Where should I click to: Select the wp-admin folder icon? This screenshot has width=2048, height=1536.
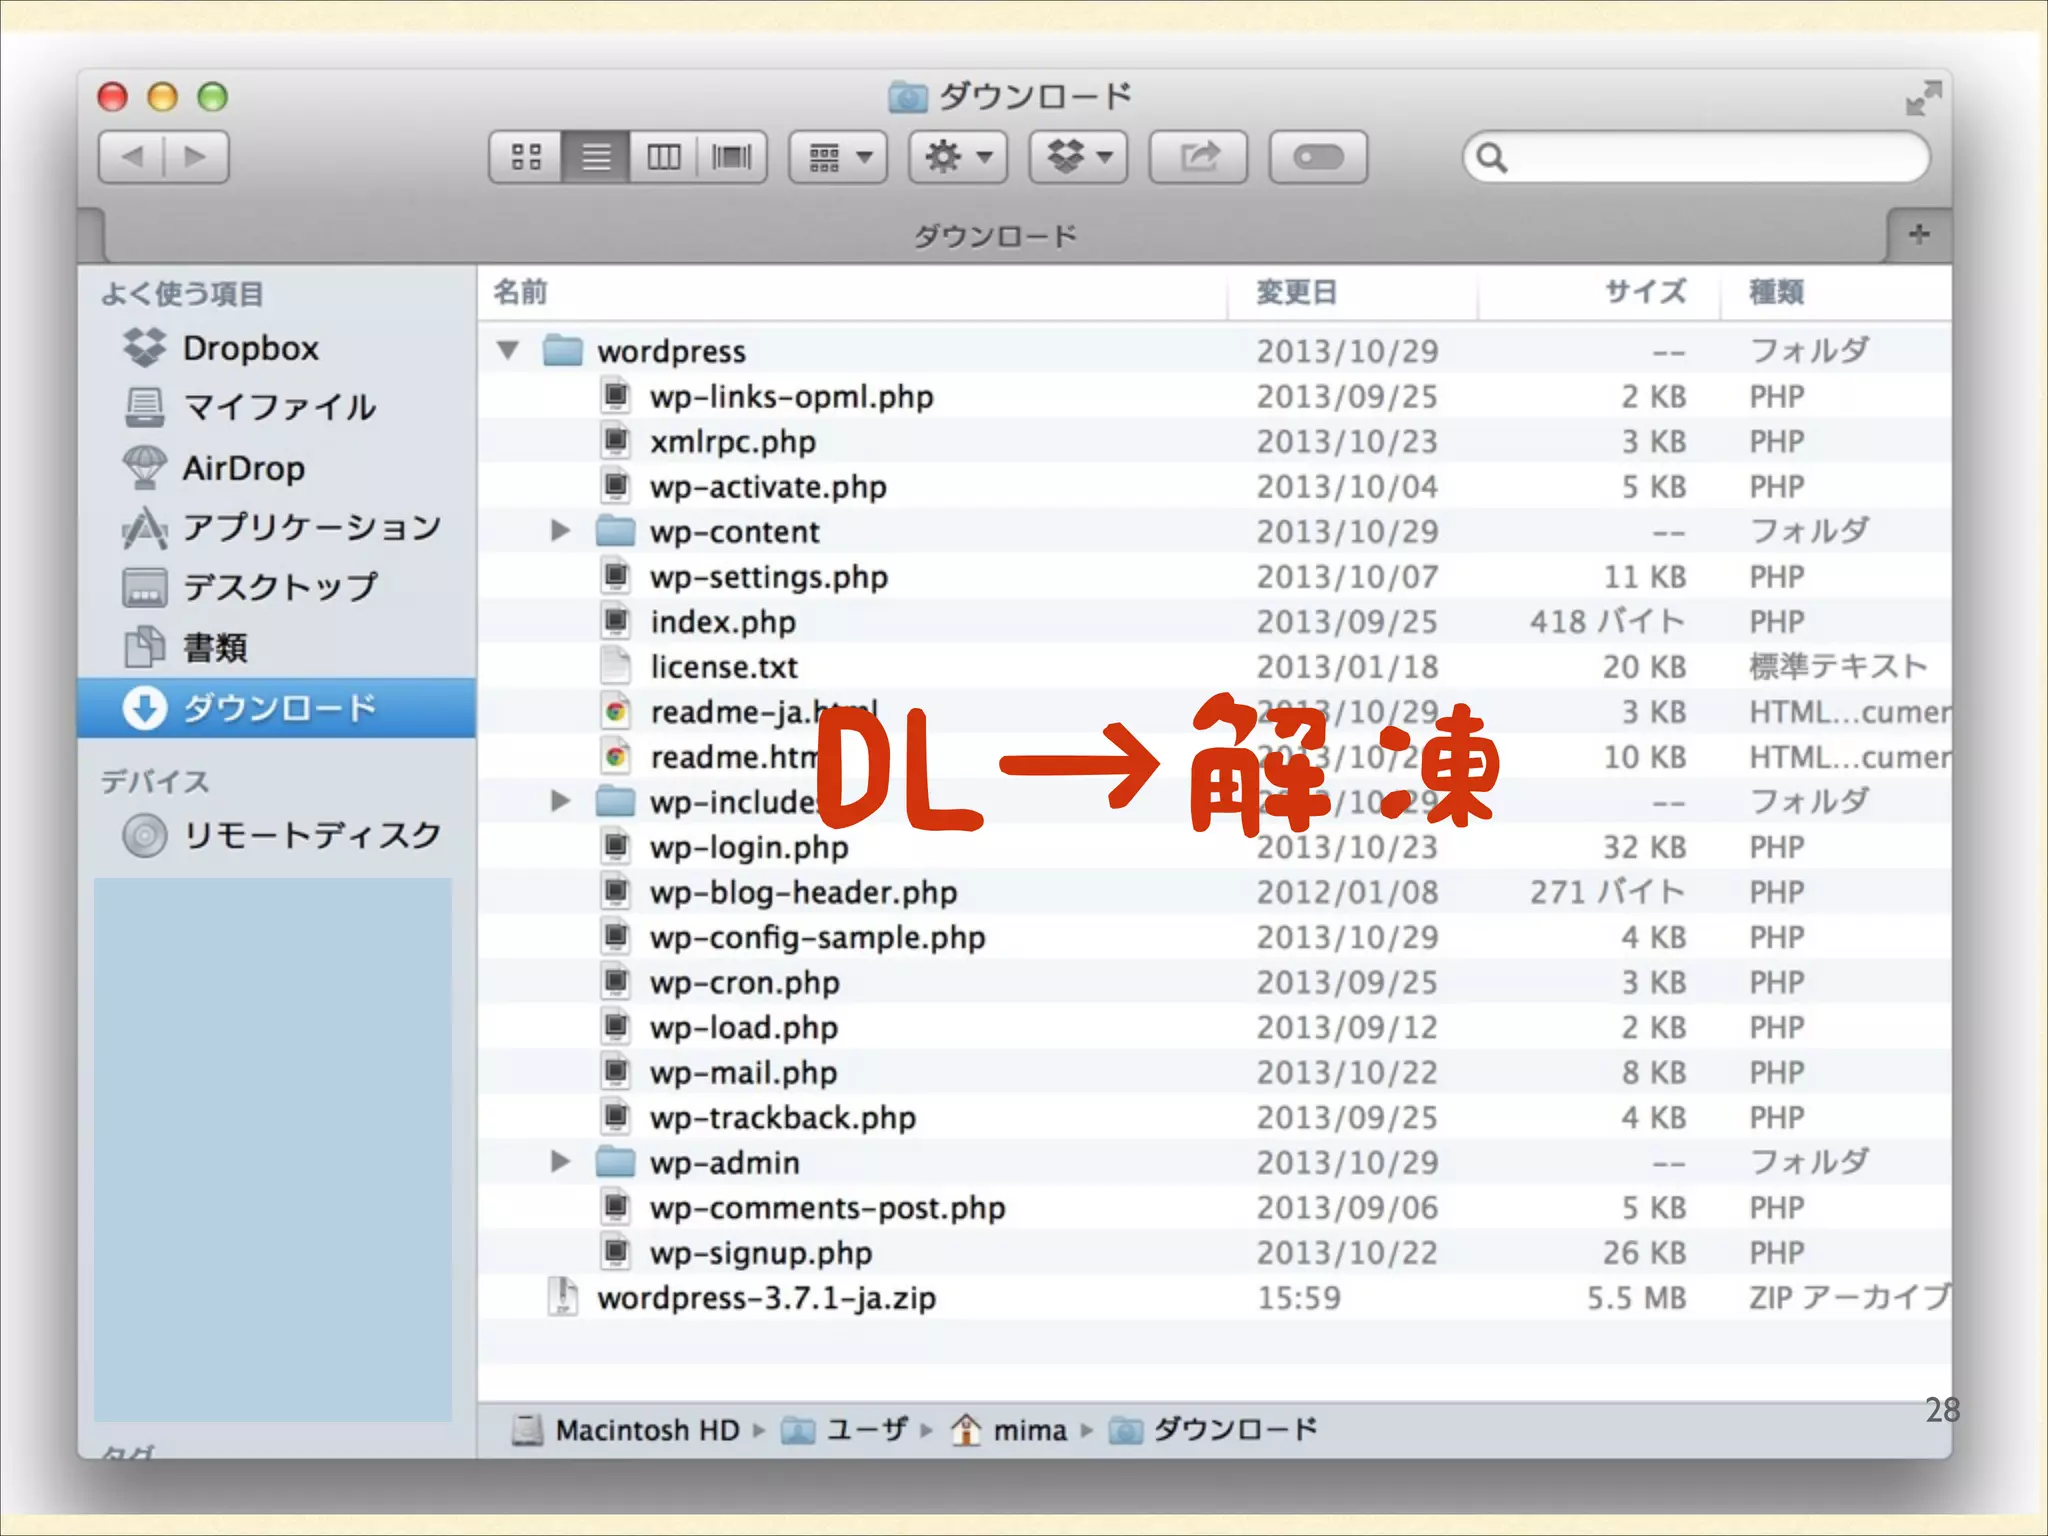point(616,1162)
